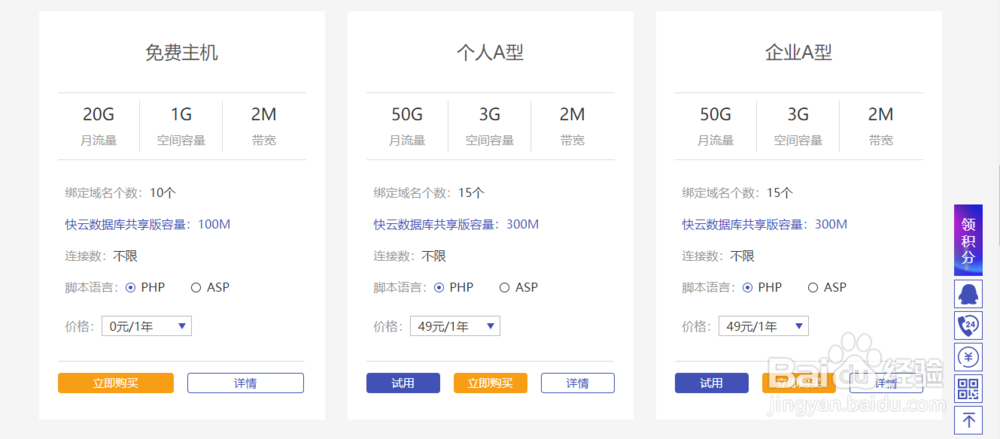Click the back-to-top arrow icon

coord(968,420)
